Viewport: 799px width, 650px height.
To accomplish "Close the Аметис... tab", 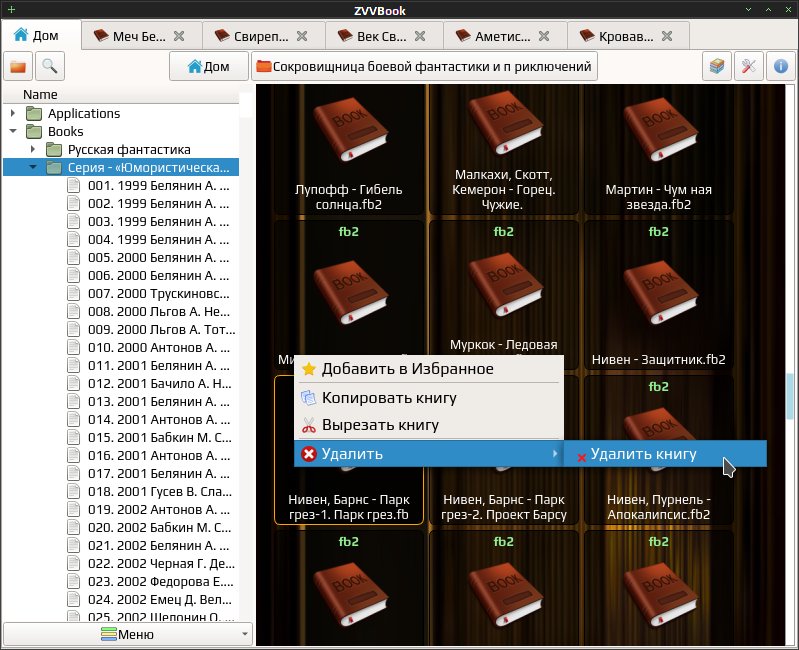I will pos(544,36).
